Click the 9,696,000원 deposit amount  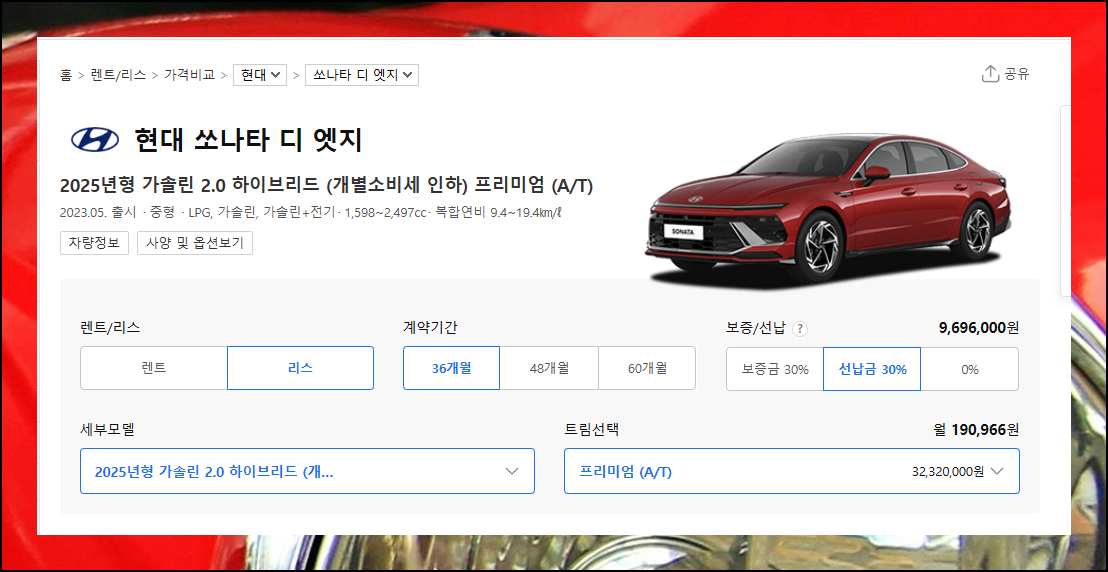pyautogui.click(x=979, y=328)
